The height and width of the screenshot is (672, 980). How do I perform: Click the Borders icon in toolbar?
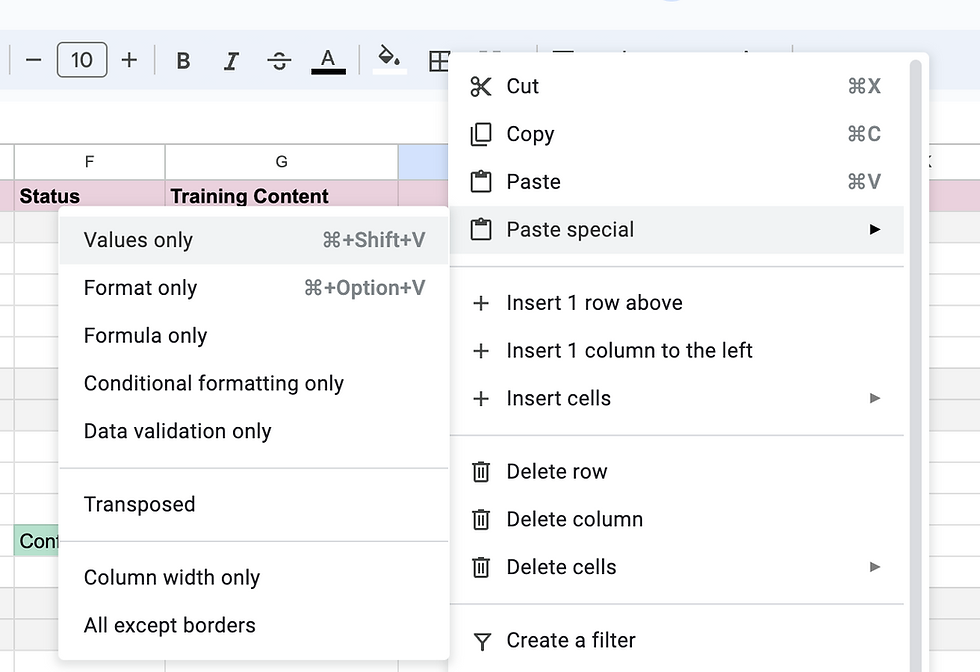(439, 61)
